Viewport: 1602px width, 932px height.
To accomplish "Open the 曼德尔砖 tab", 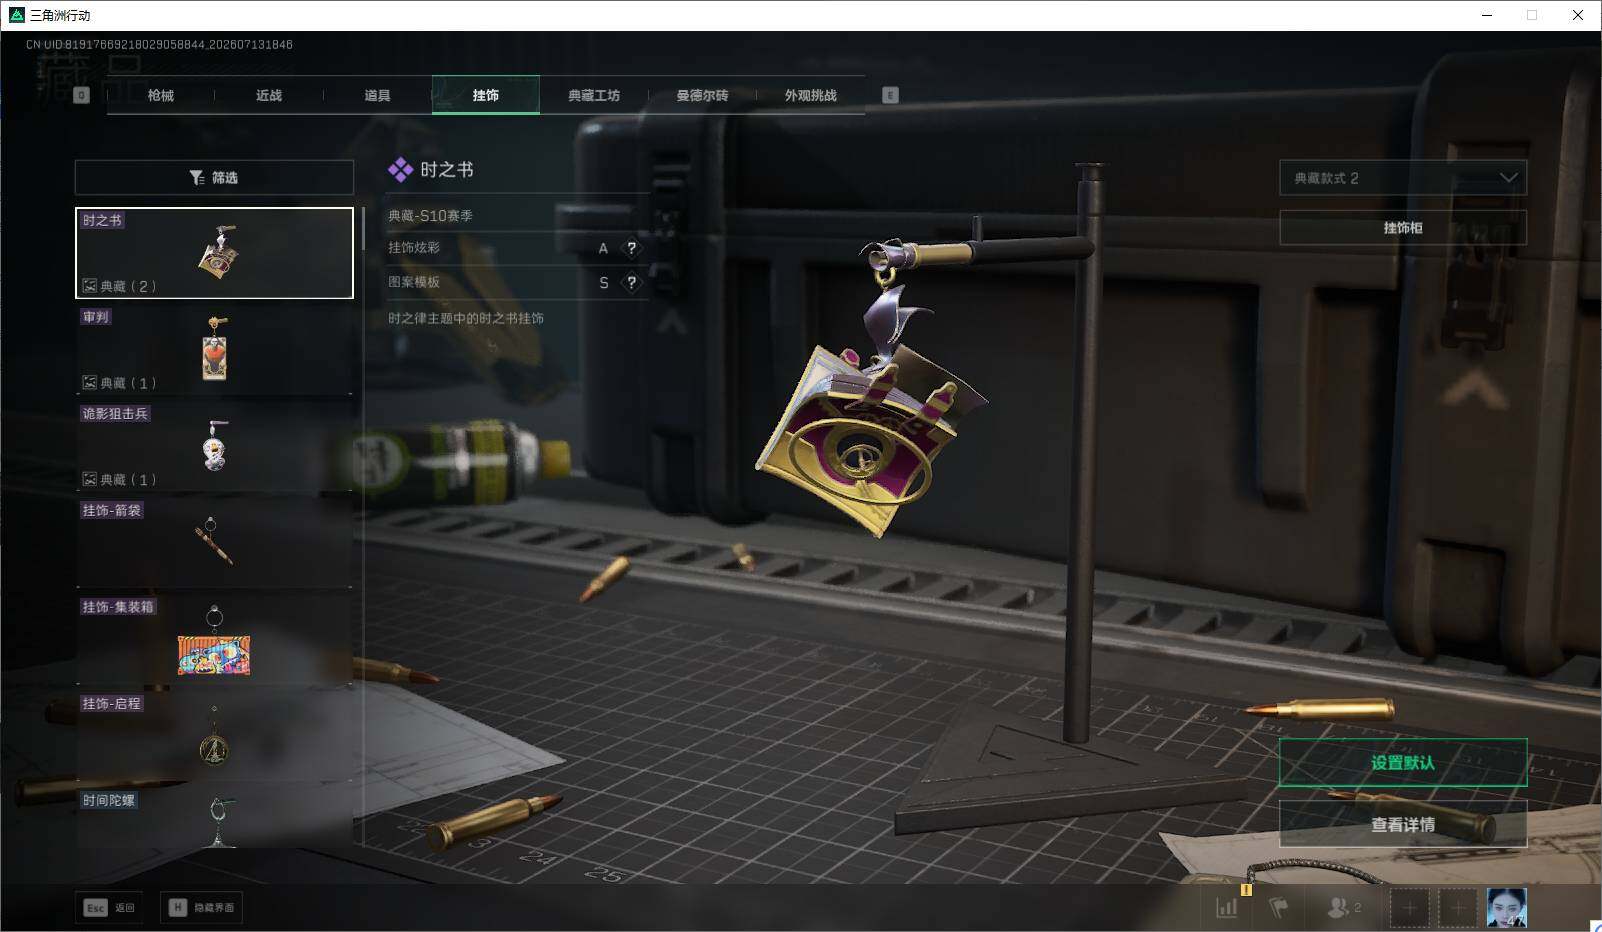I will [x=702, y=95].
